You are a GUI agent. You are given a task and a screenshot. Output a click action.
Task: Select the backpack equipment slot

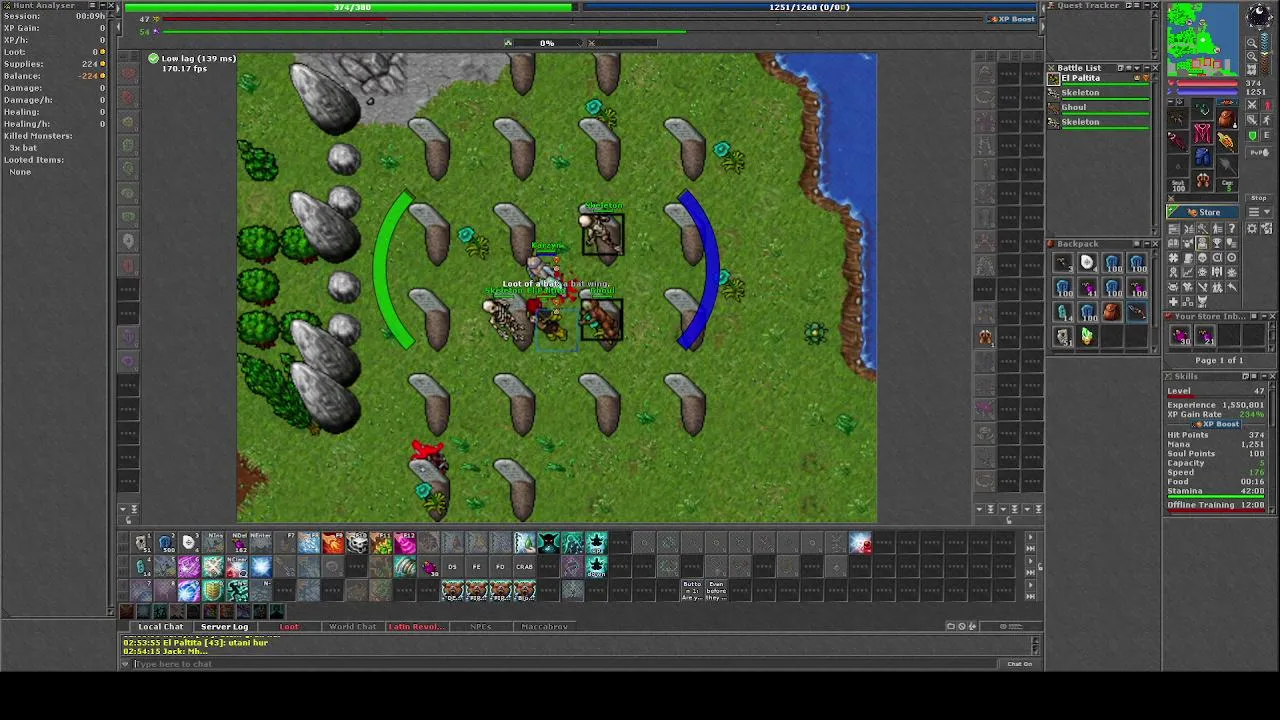pos(1227,118)
